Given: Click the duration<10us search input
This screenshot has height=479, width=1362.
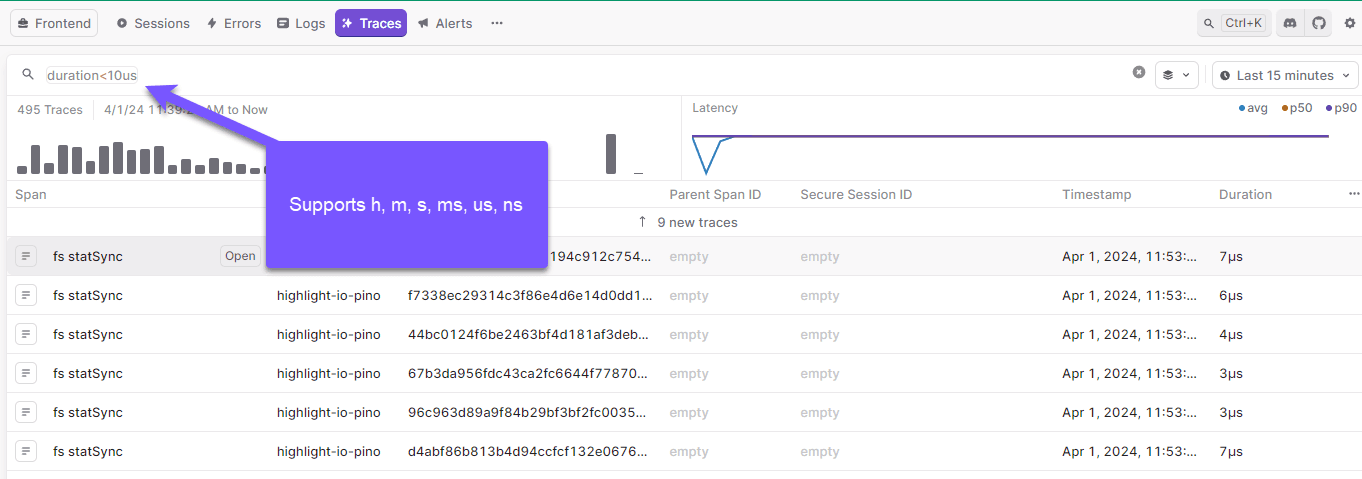Looking at the screenshot, I should pyautogui.click(x=92, y=75).
